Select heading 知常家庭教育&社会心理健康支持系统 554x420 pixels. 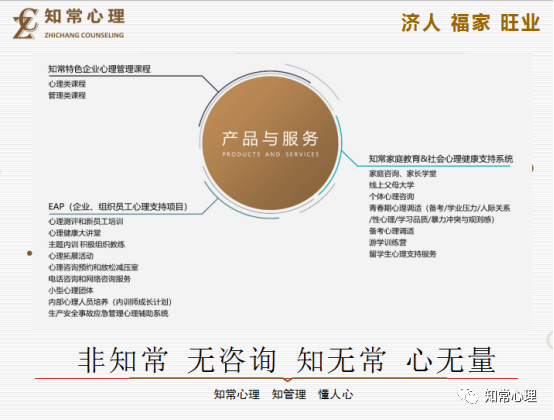[441, 159]
